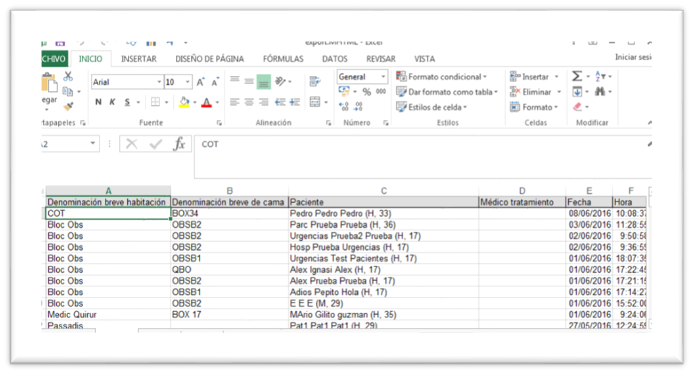Click the merge and center icon

(x=315, y=102)
